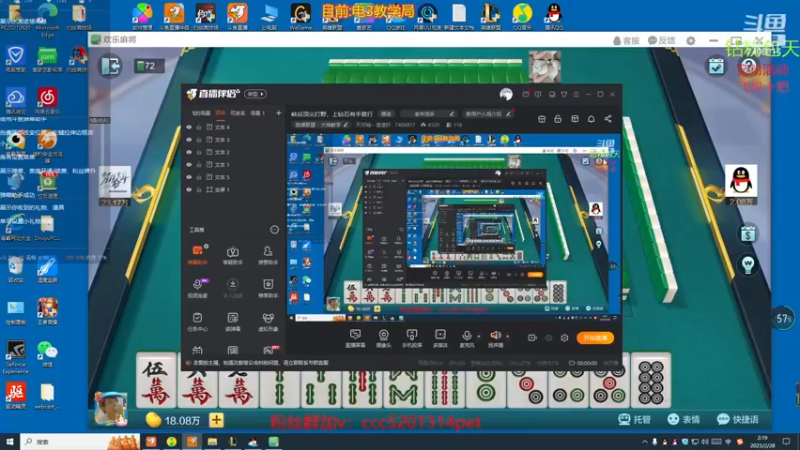The image size is (800, 450).
Task: Select the nine-dot tile at the hand's right end
Action: [651, 380]
